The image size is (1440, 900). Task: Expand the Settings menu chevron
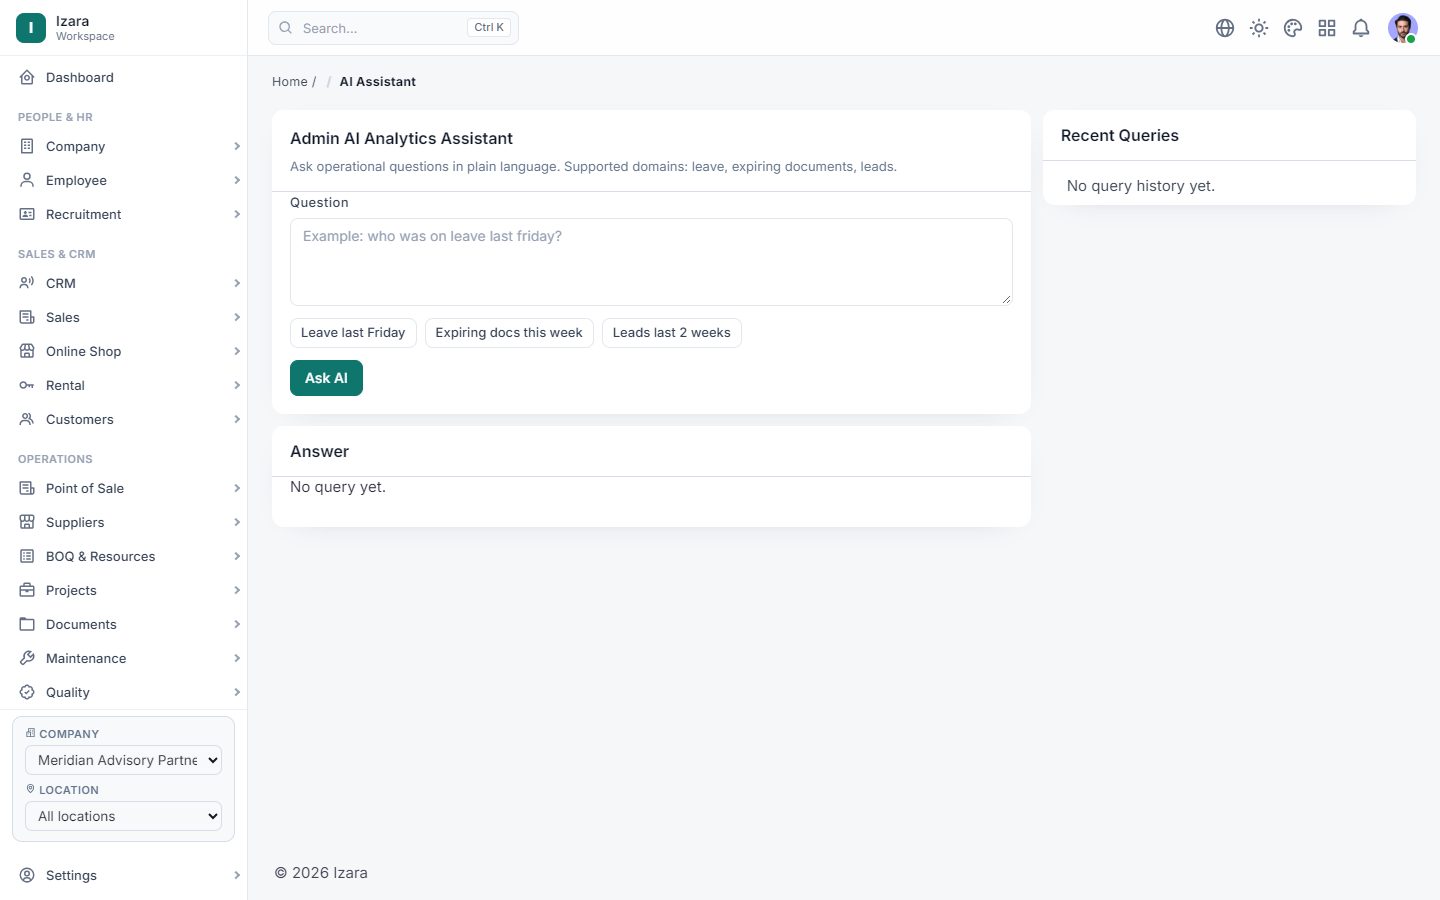tap(237, 875)
